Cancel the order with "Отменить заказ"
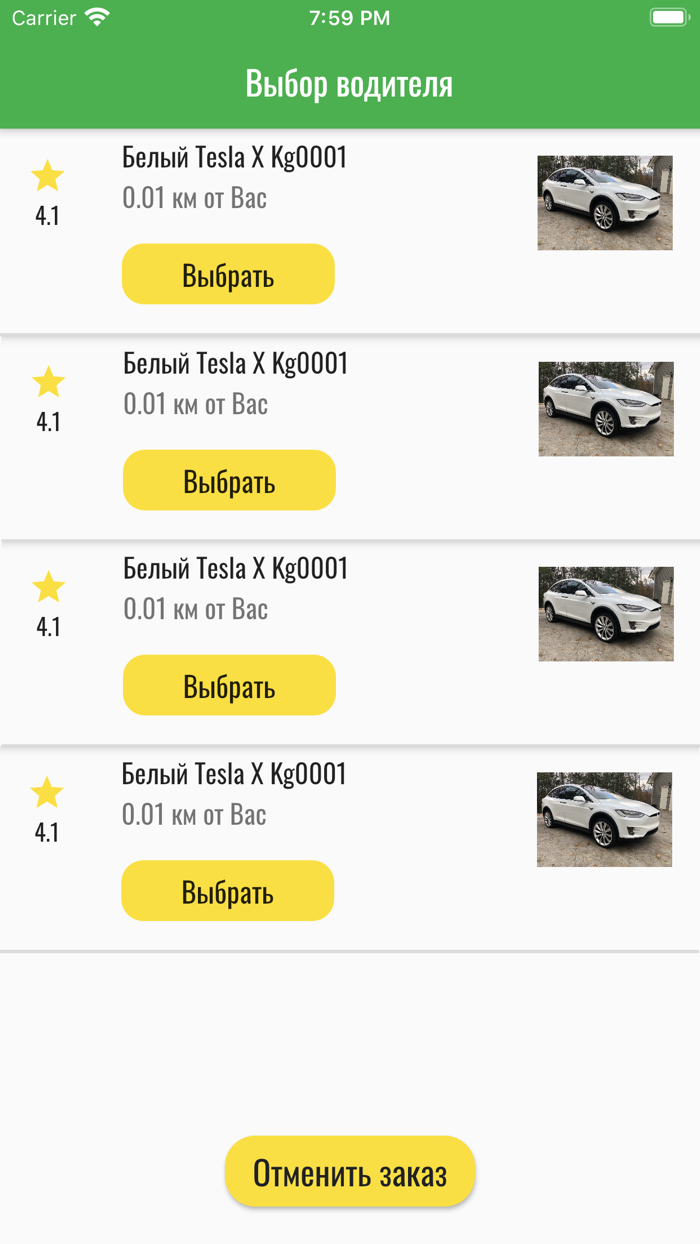This screenshot has width=700, height=1244. tap(350, 1172)
